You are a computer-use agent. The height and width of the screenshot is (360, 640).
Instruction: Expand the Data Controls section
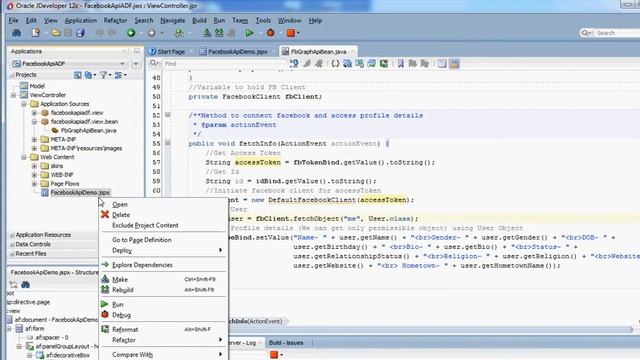[x=12, y=244]
